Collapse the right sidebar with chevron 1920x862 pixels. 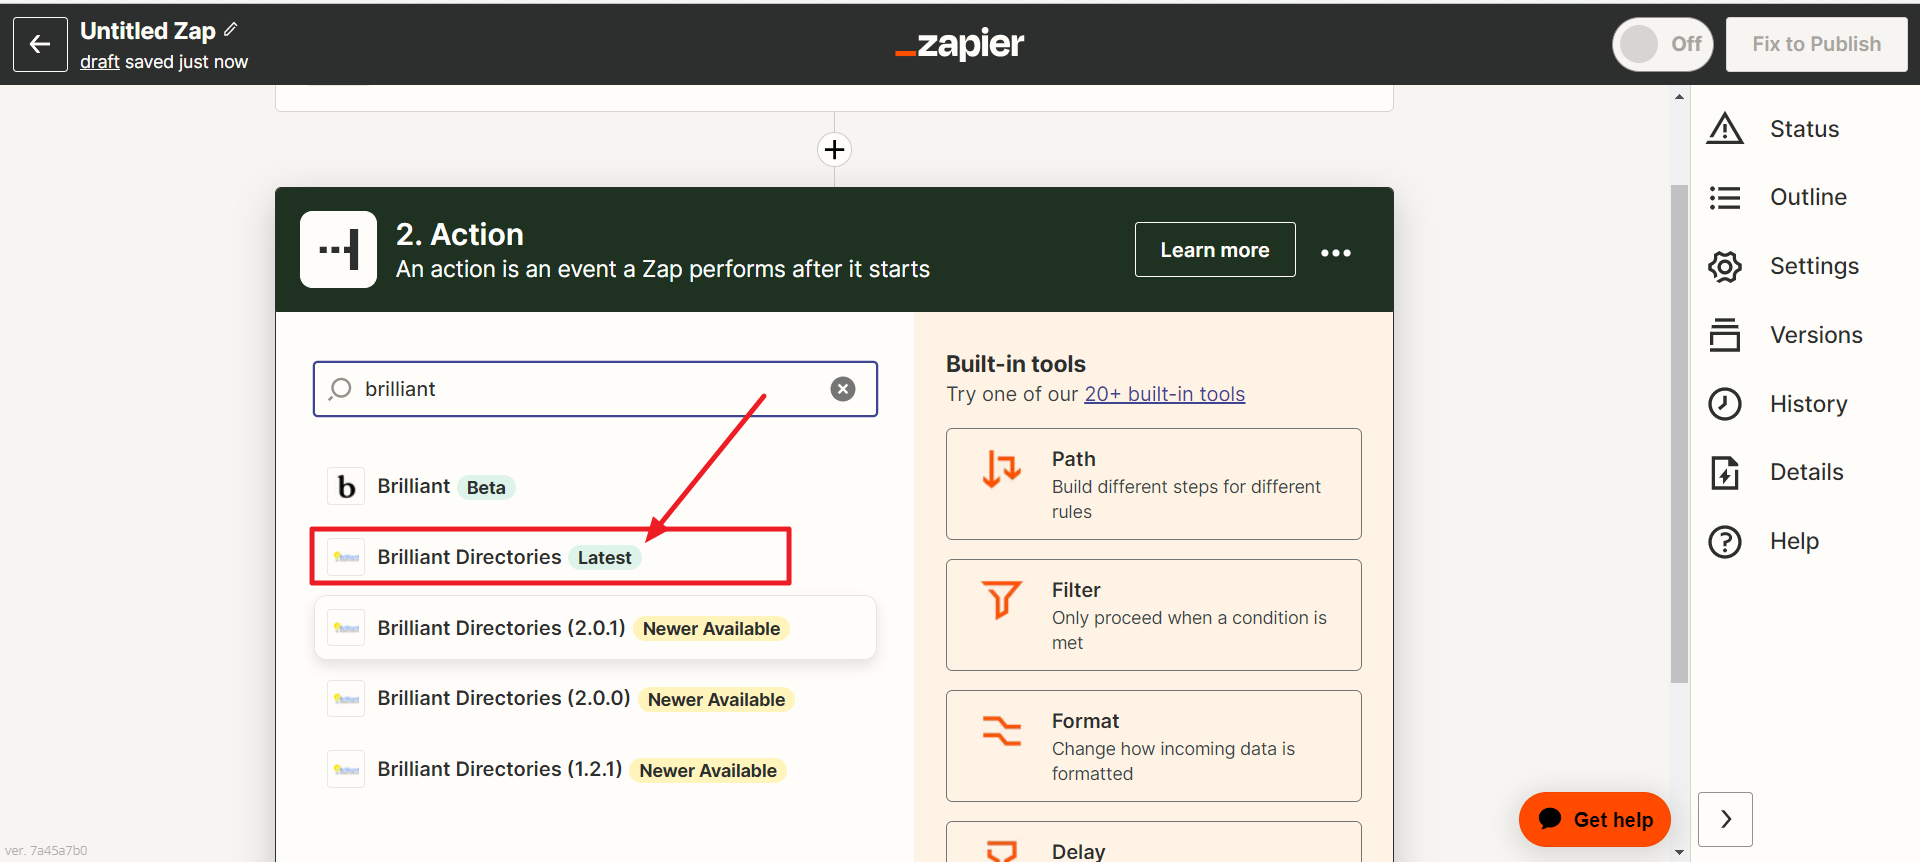[x=1725, y=819]
